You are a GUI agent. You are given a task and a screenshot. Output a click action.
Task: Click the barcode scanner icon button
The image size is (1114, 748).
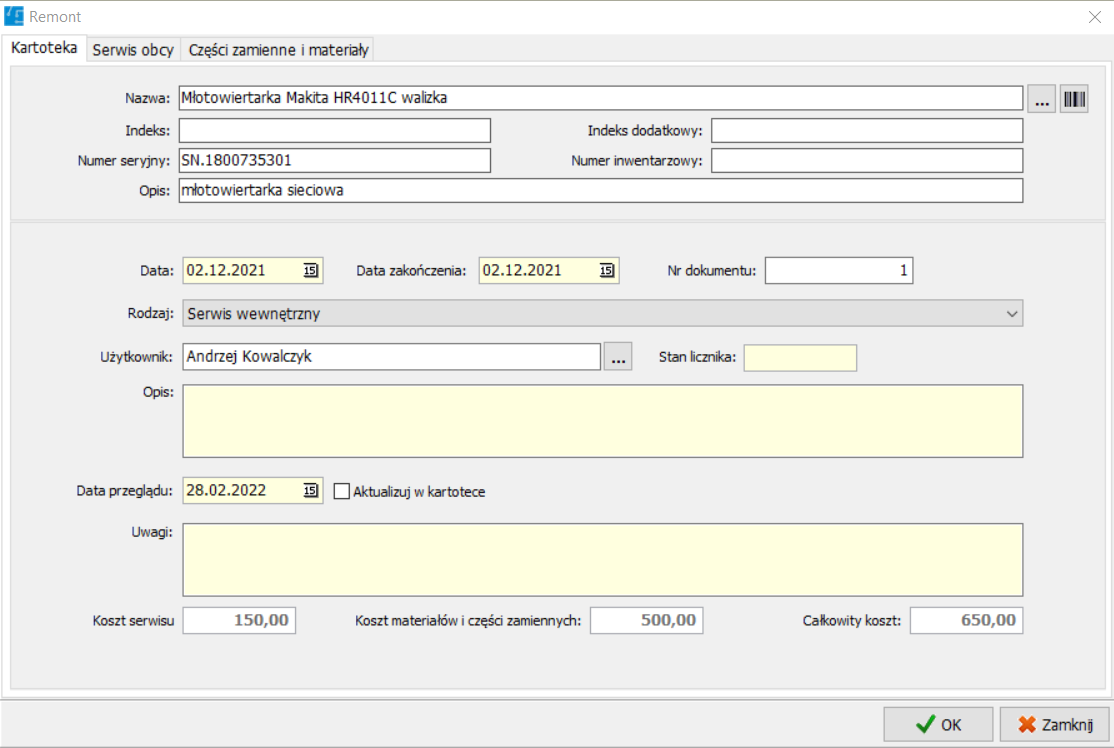tap(1074, 99)
